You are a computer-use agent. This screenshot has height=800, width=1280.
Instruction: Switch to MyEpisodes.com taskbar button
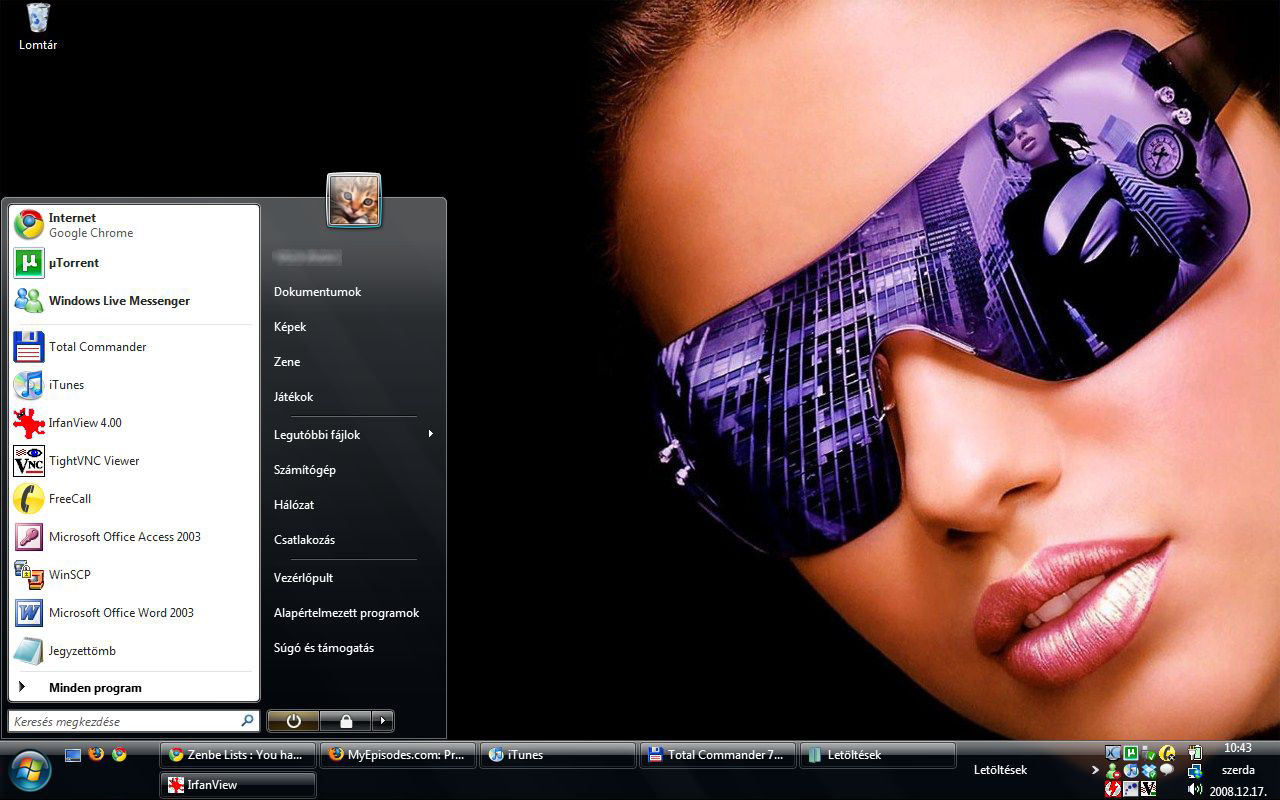click(x=398, y=755)
